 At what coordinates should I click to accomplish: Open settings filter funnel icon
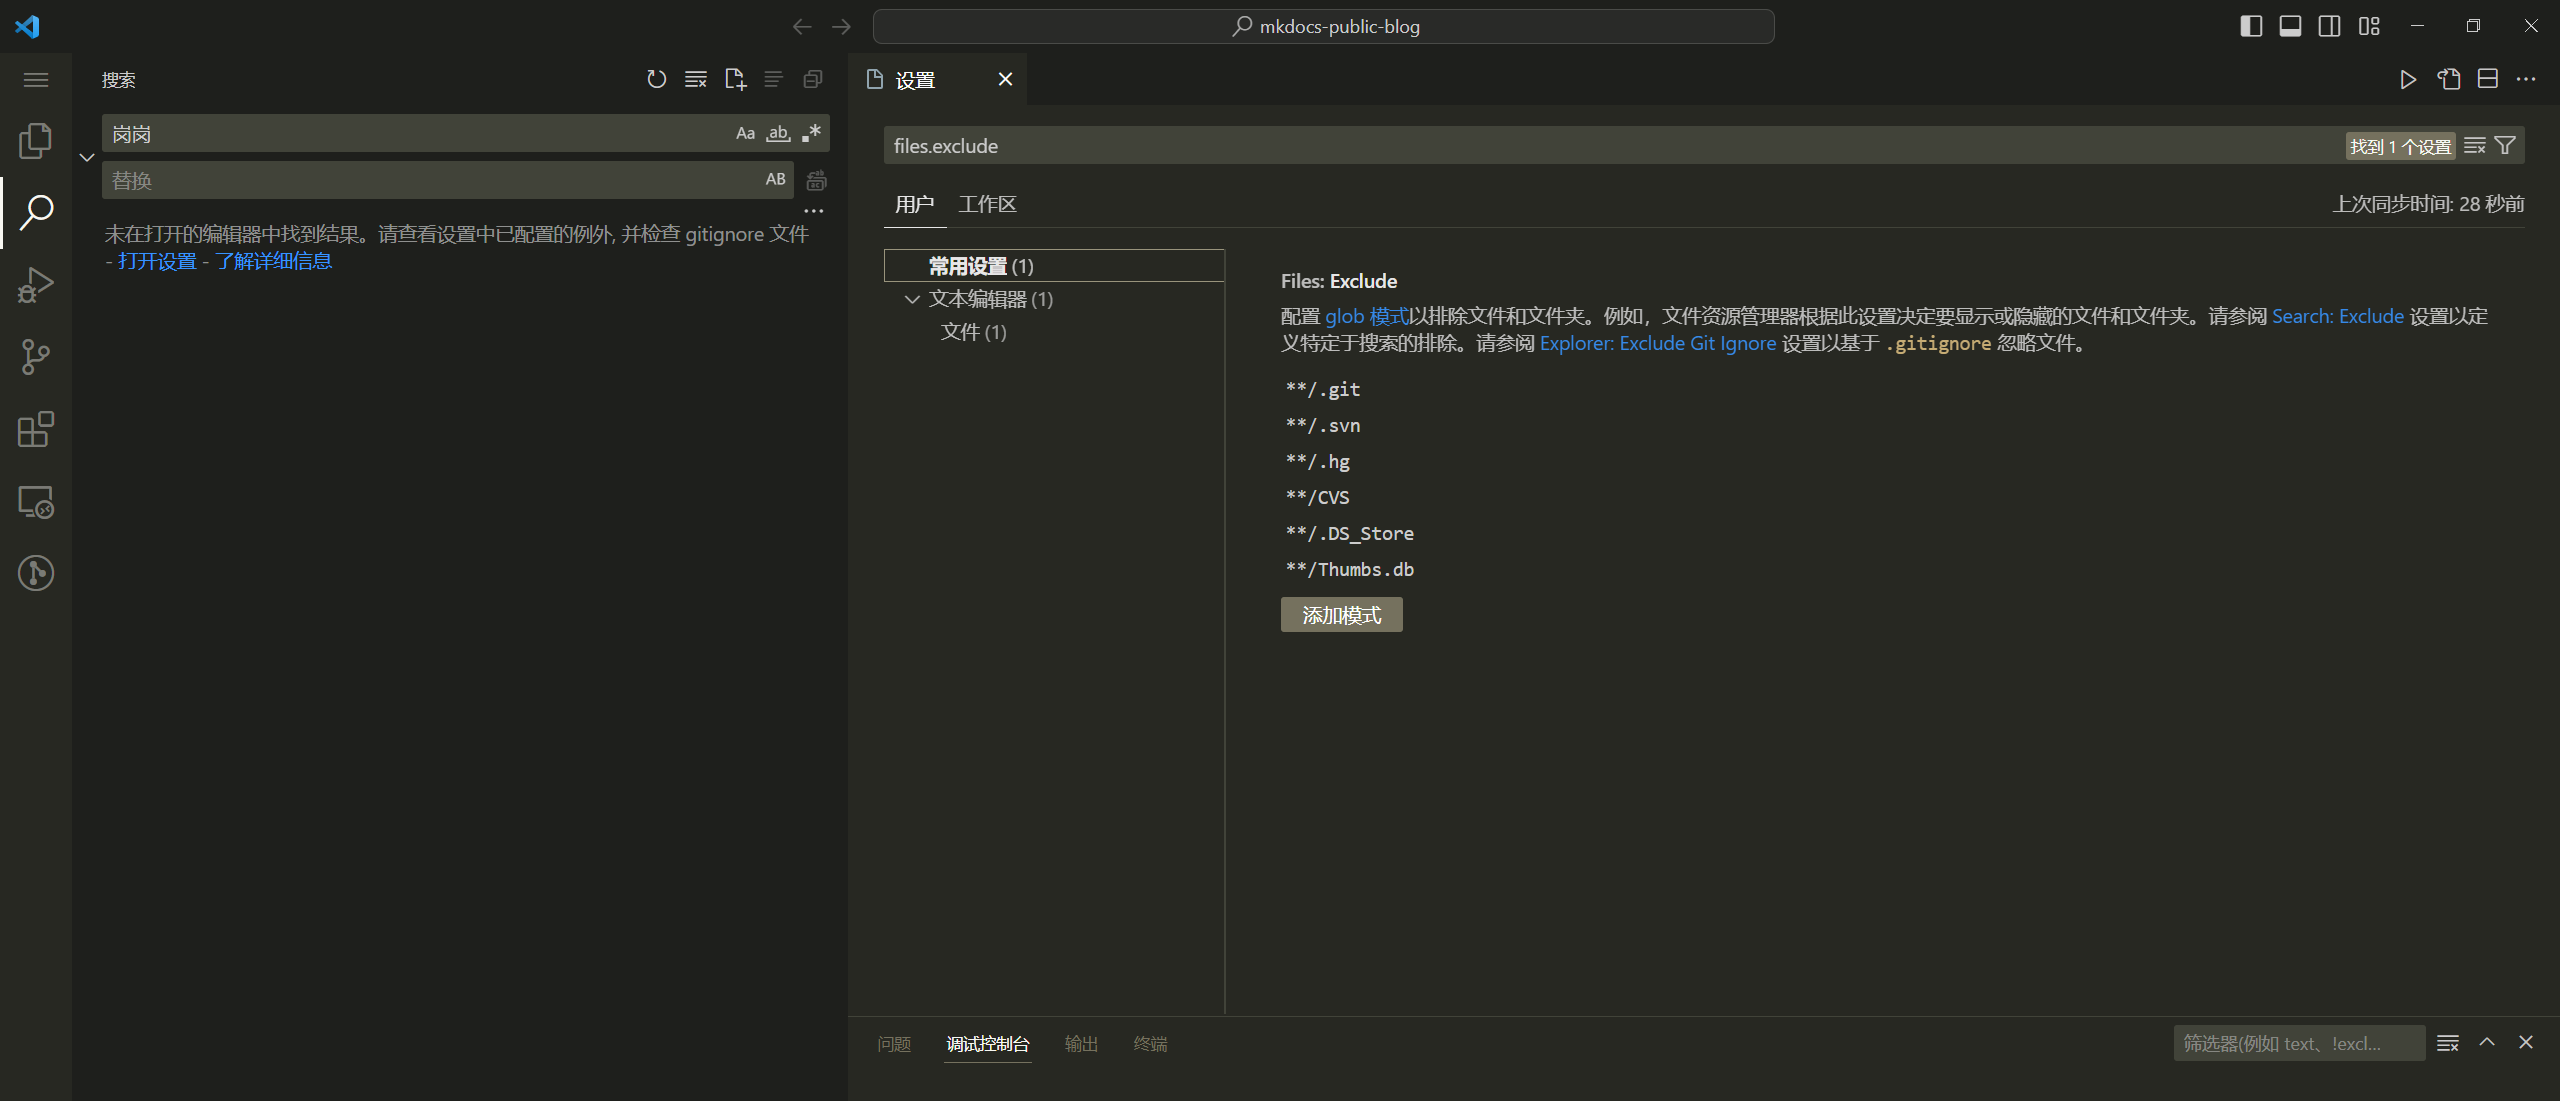click(x=2505, y=146)
